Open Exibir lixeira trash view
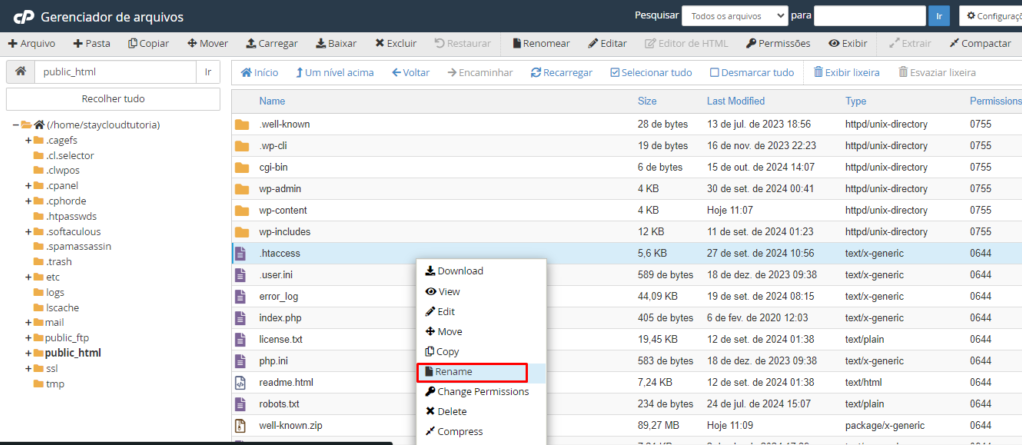This screenshot has width=1022, height=445. click(846, 73)
